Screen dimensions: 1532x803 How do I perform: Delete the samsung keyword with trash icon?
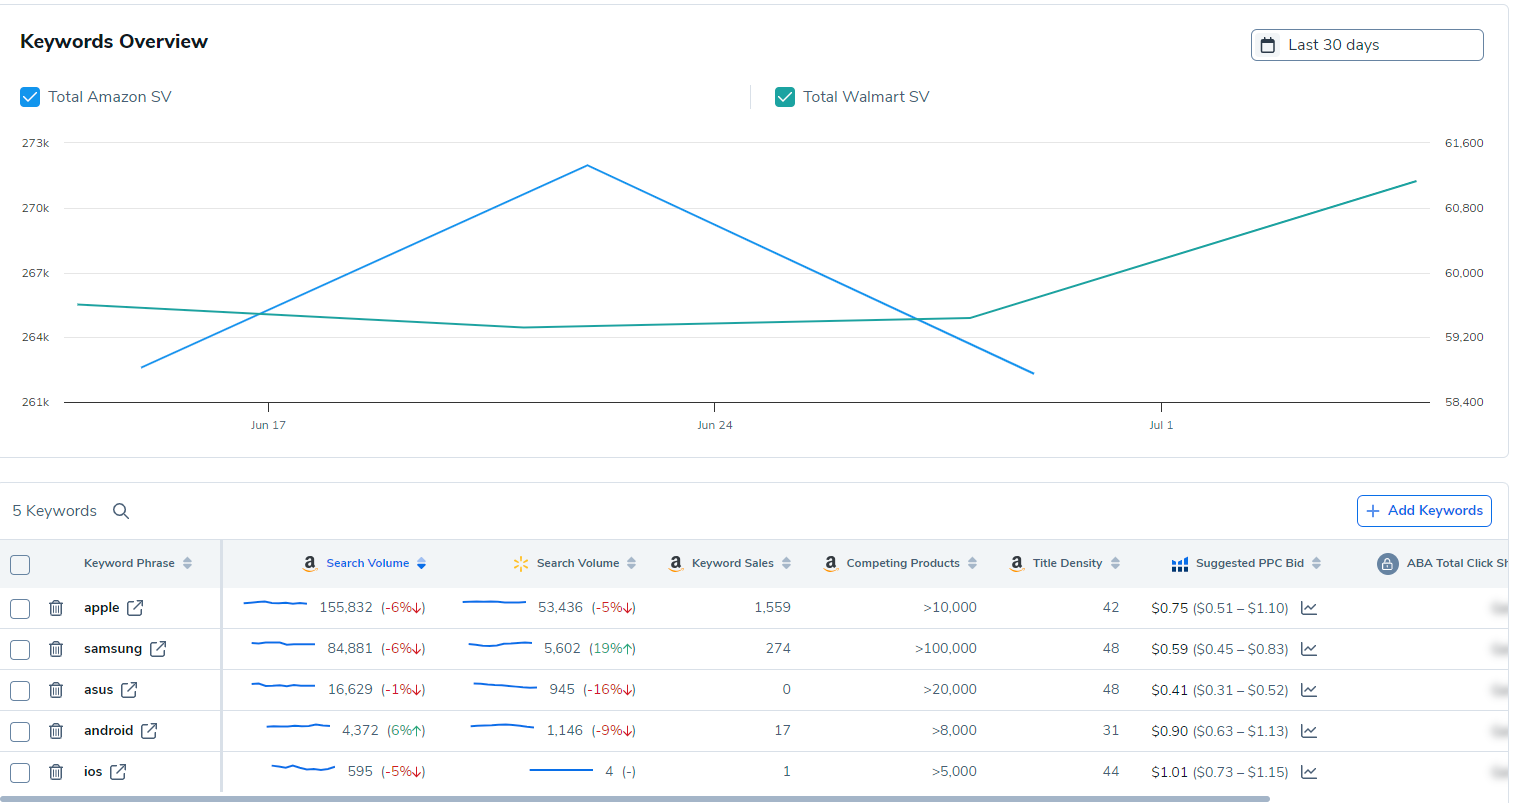tap(56, 649)
